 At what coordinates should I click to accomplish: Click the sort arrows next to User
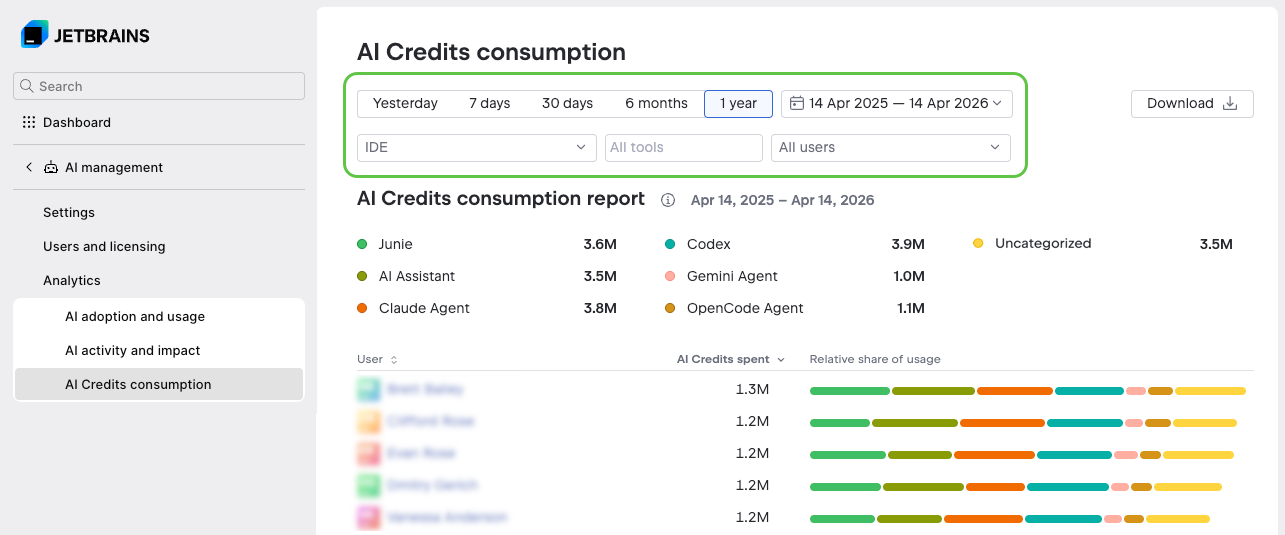394,360
